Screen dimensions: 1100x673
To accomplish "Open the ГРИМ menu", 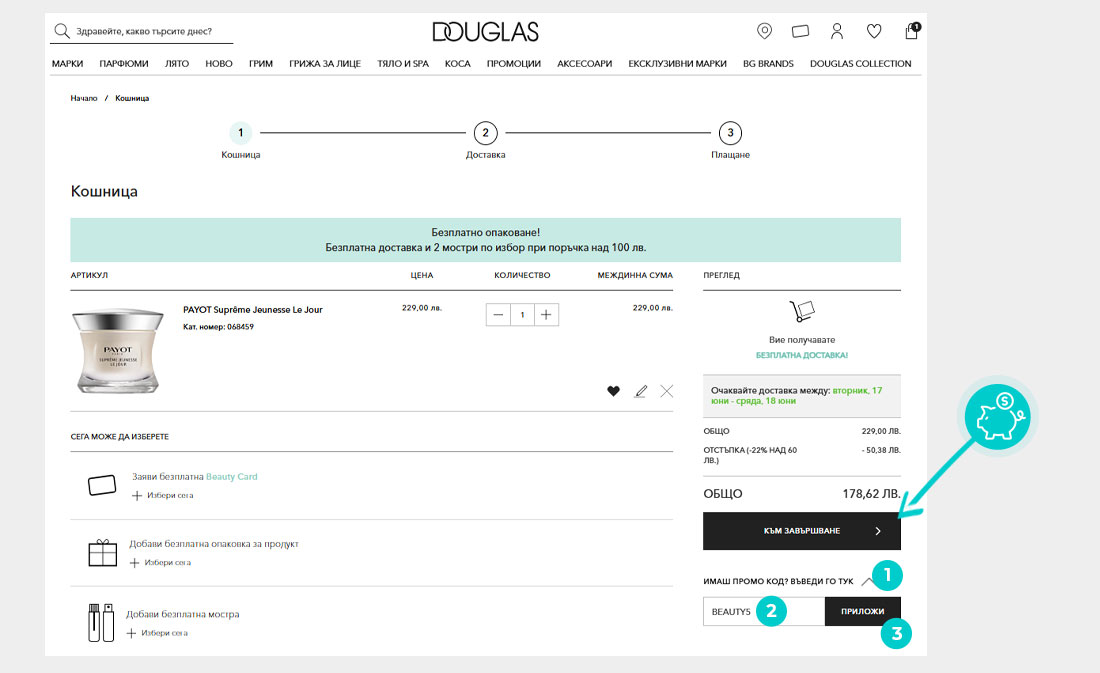I will pos(260,63).
